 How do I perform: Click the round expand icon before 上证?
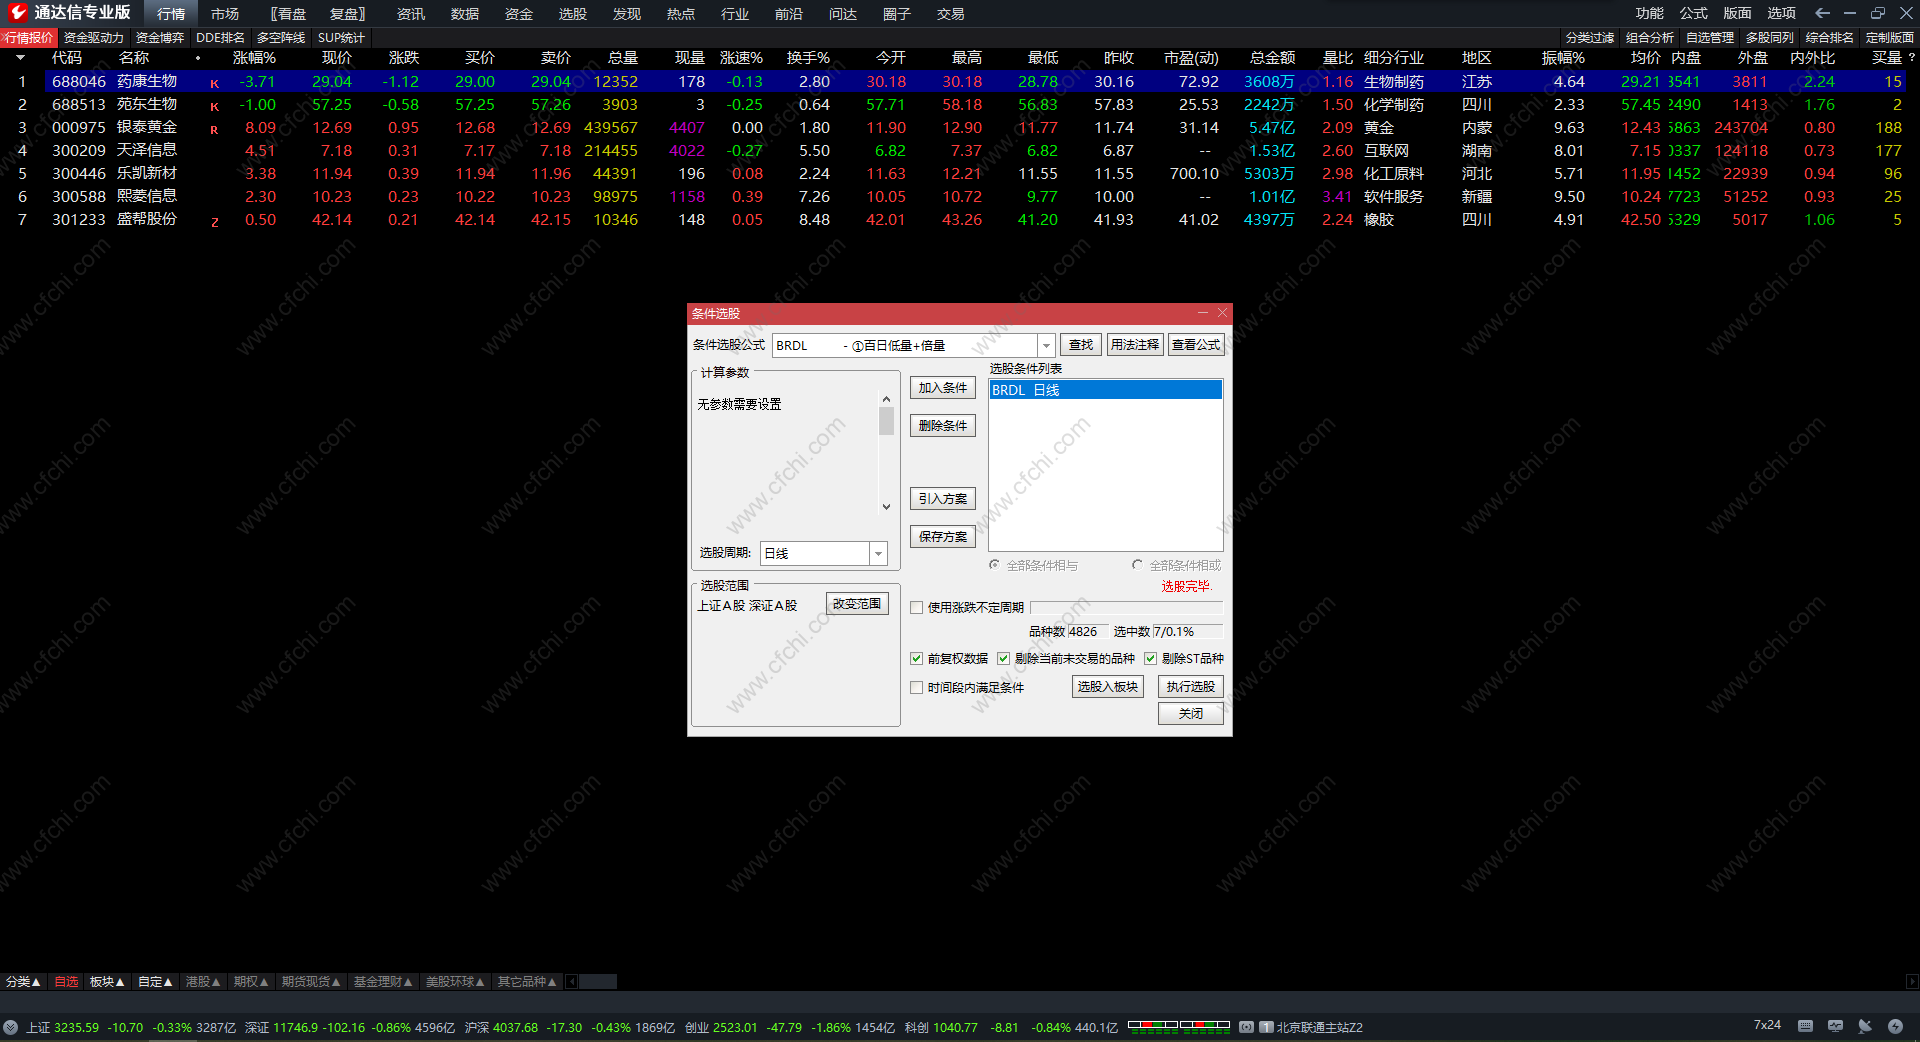(x=10, y=1027)
